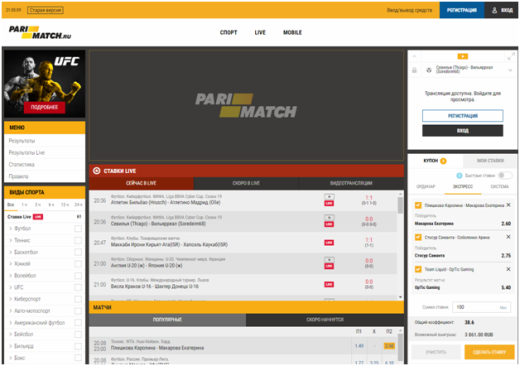Check the Хоккей sport checkbox
Image resolution: width=520 pixels, height=366 pixels.
pyautogui.click(x=78, y=264)
